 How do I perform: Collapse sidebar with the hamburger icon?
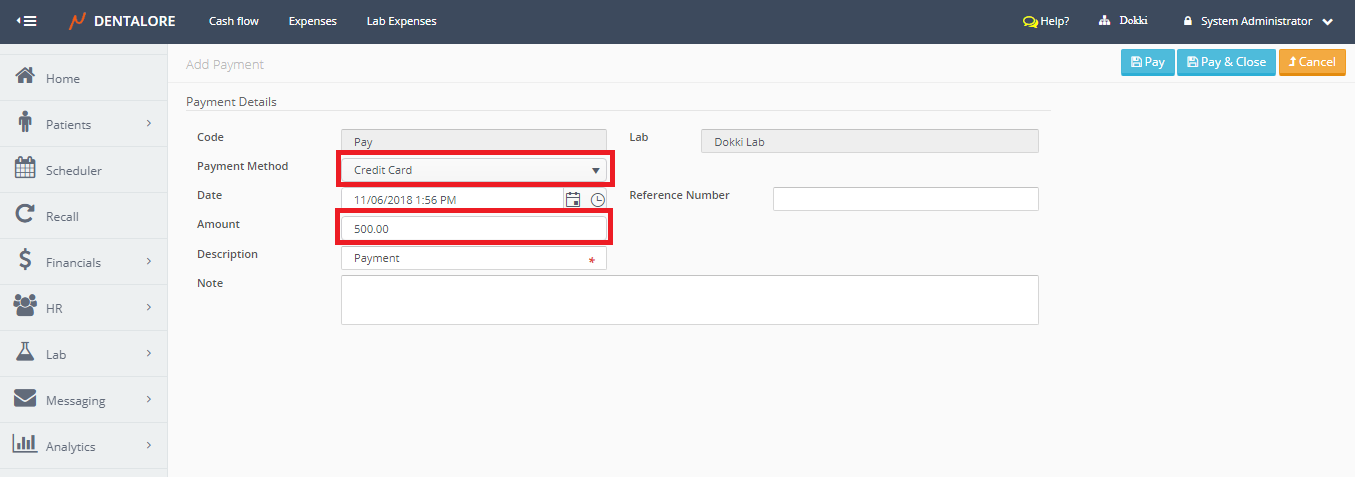point(27,21)
